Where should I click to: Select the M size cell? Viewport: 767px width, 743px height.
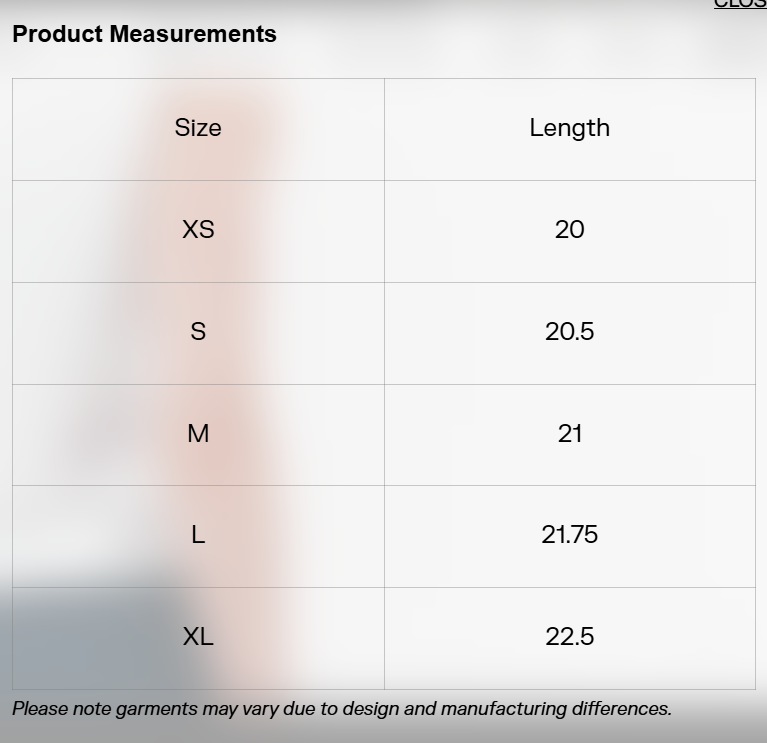(198, 434)
